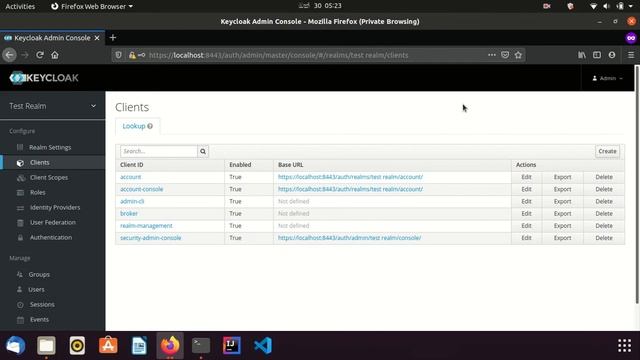Show the applications grid

point(624,345)
